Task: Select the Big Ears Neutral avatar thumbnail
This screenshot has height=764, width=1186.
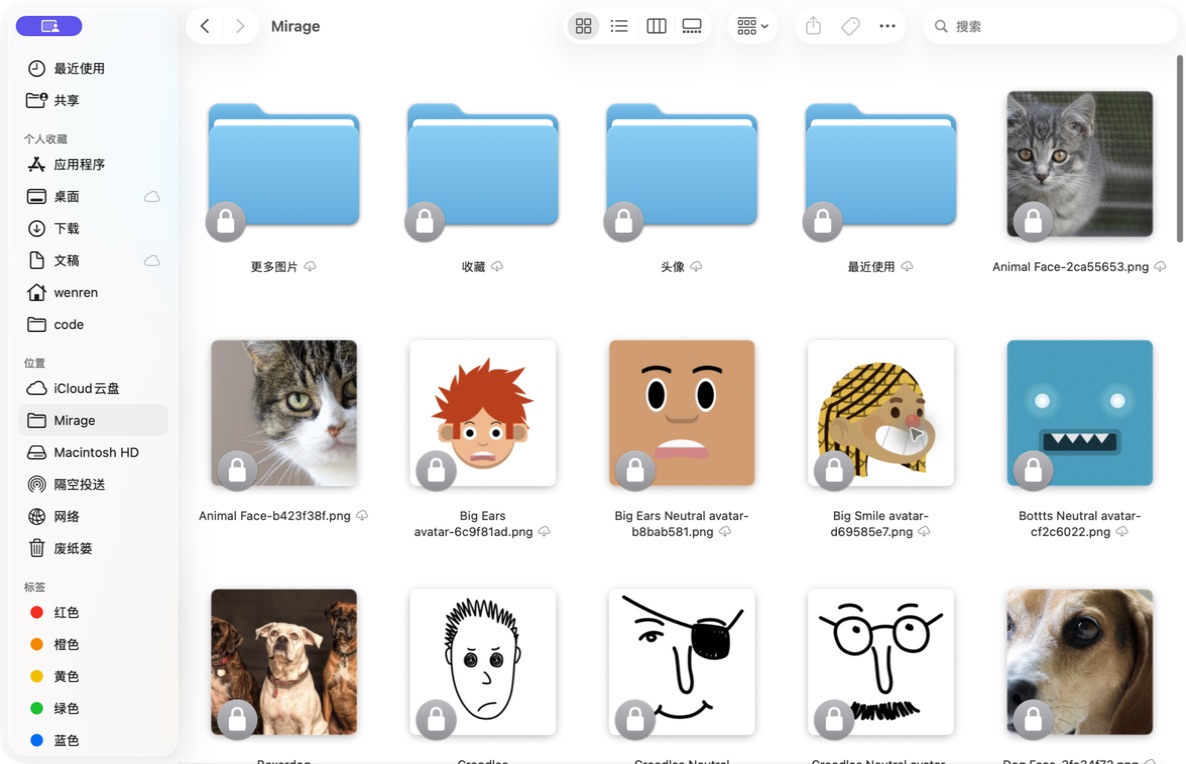Action: point(681,413)
